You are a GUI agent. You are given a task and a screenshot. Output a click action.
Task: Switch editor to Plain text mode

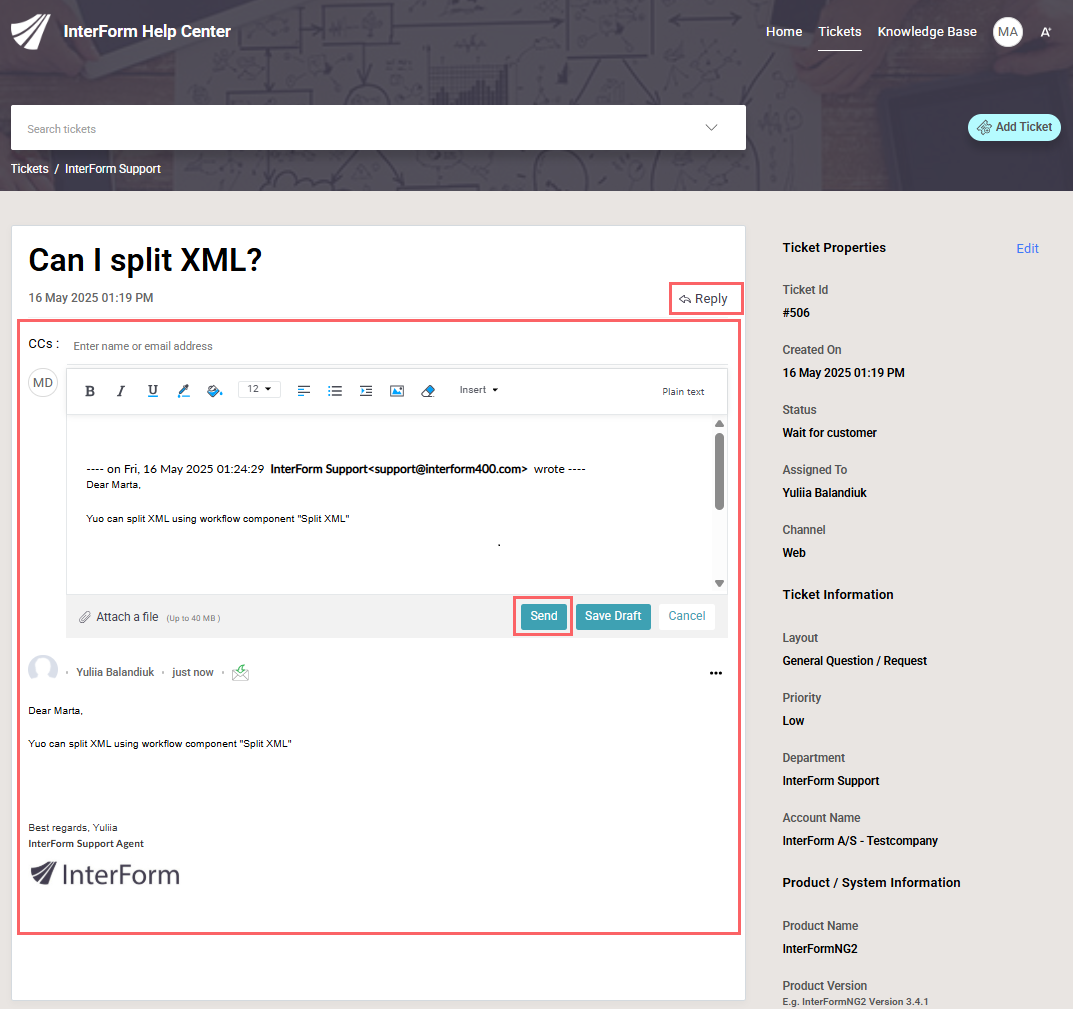coord(683,392)
